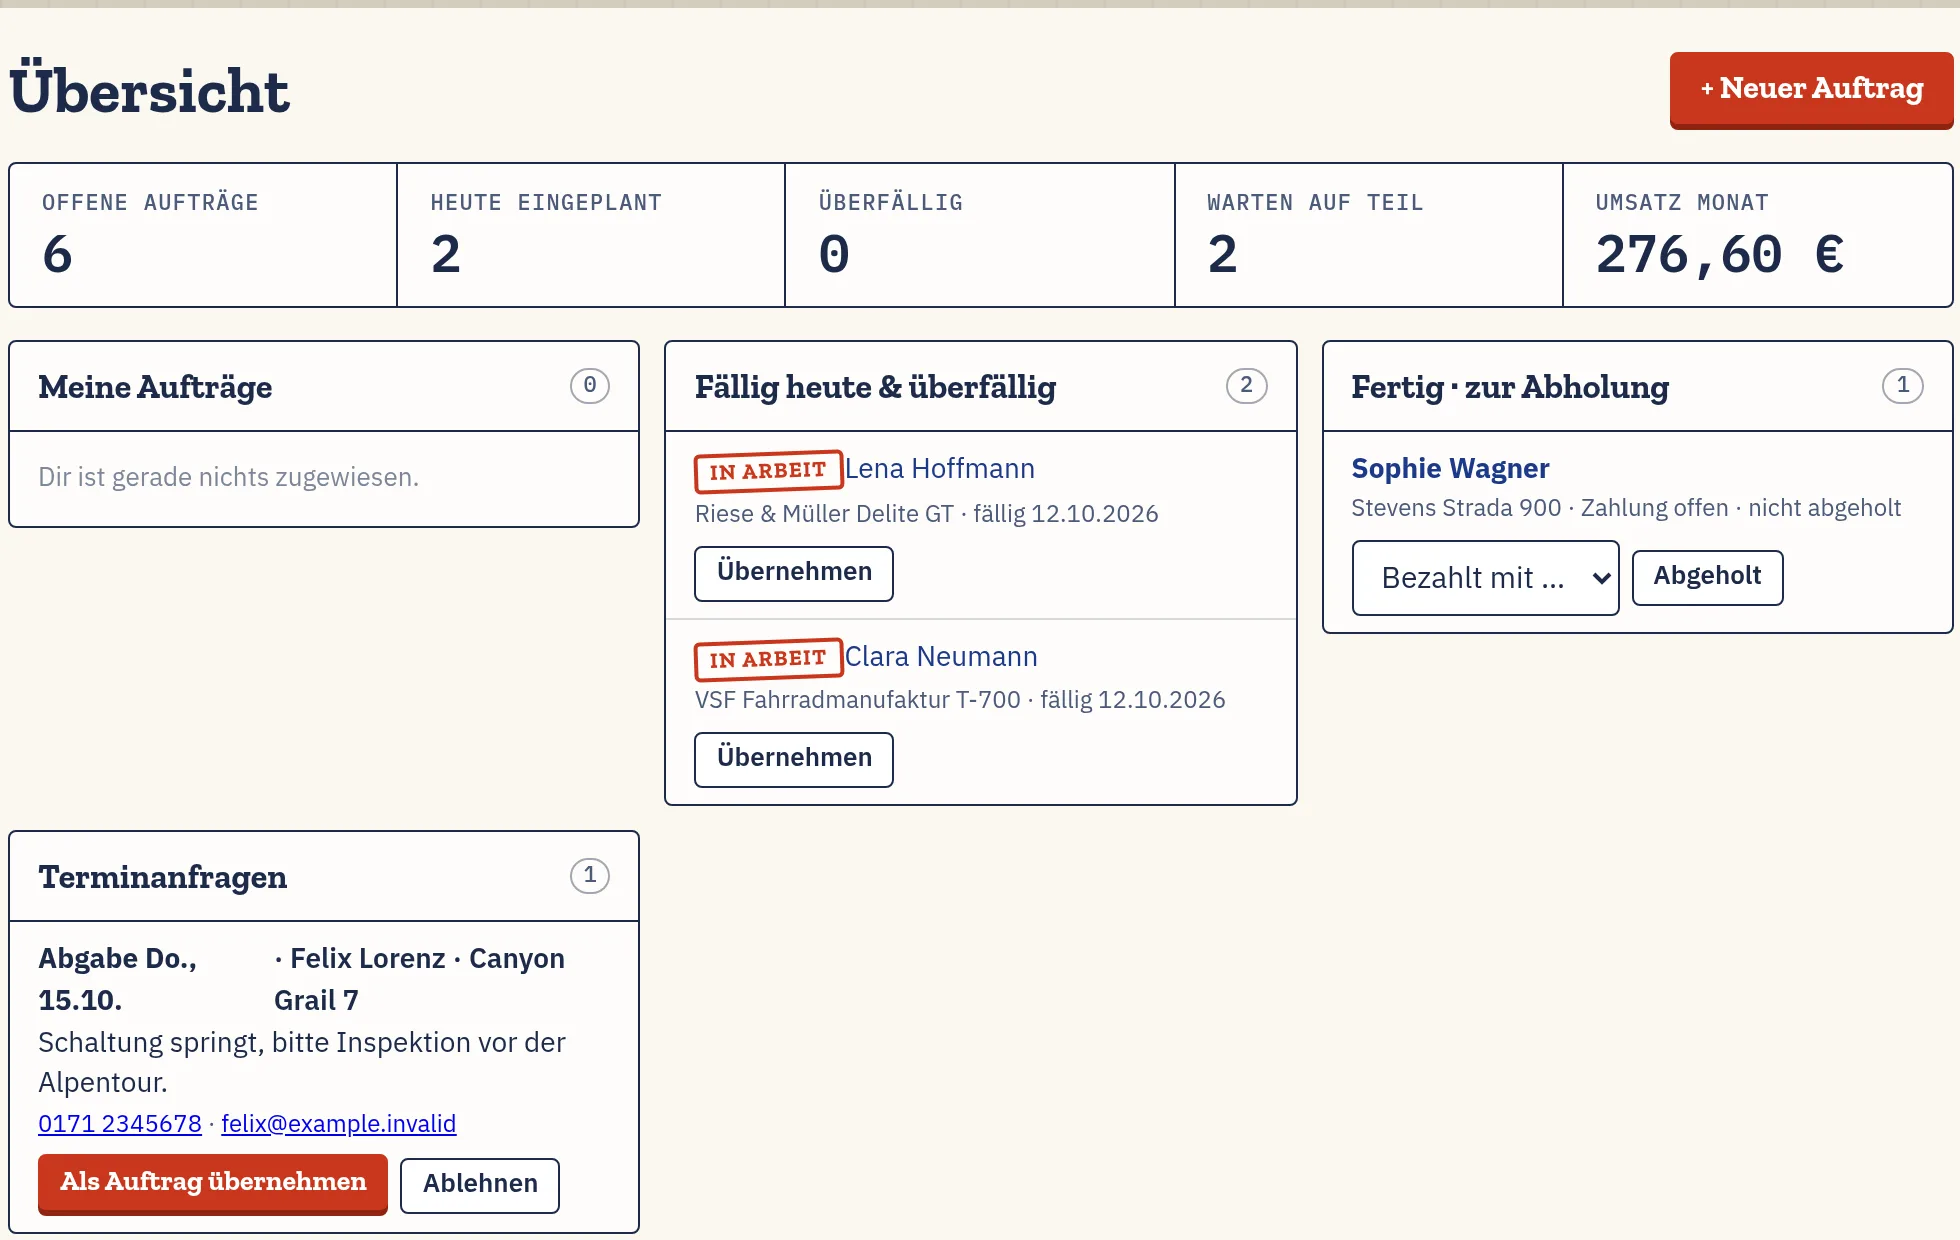Click the count badge in 'Fertig · zur Abholung'
1960x1240 pixels.
[1902, 386]
